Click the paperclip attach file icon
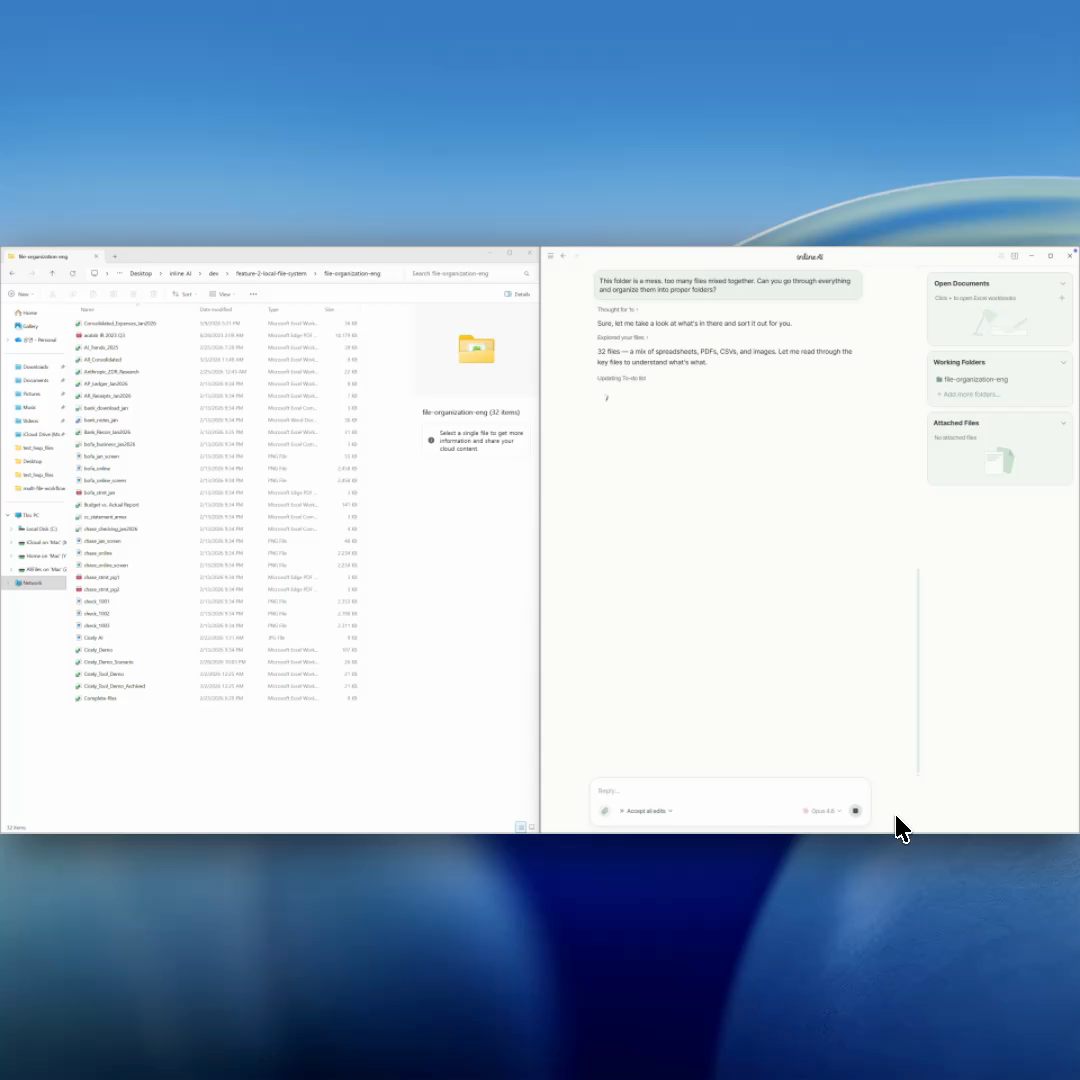Viewport: 1080px width, 1080px height. pos(604,811)
